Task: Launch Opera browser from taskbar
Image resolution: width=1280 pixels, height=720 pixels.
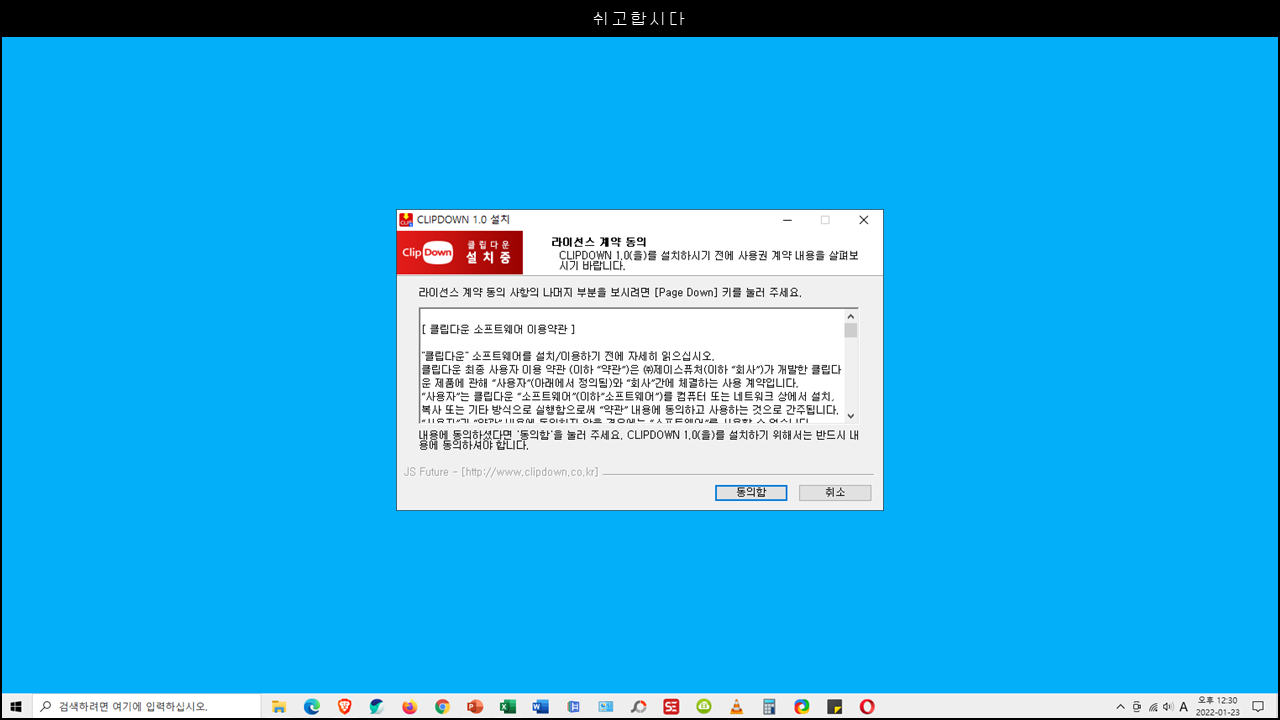Action: (x=867, y=706)
